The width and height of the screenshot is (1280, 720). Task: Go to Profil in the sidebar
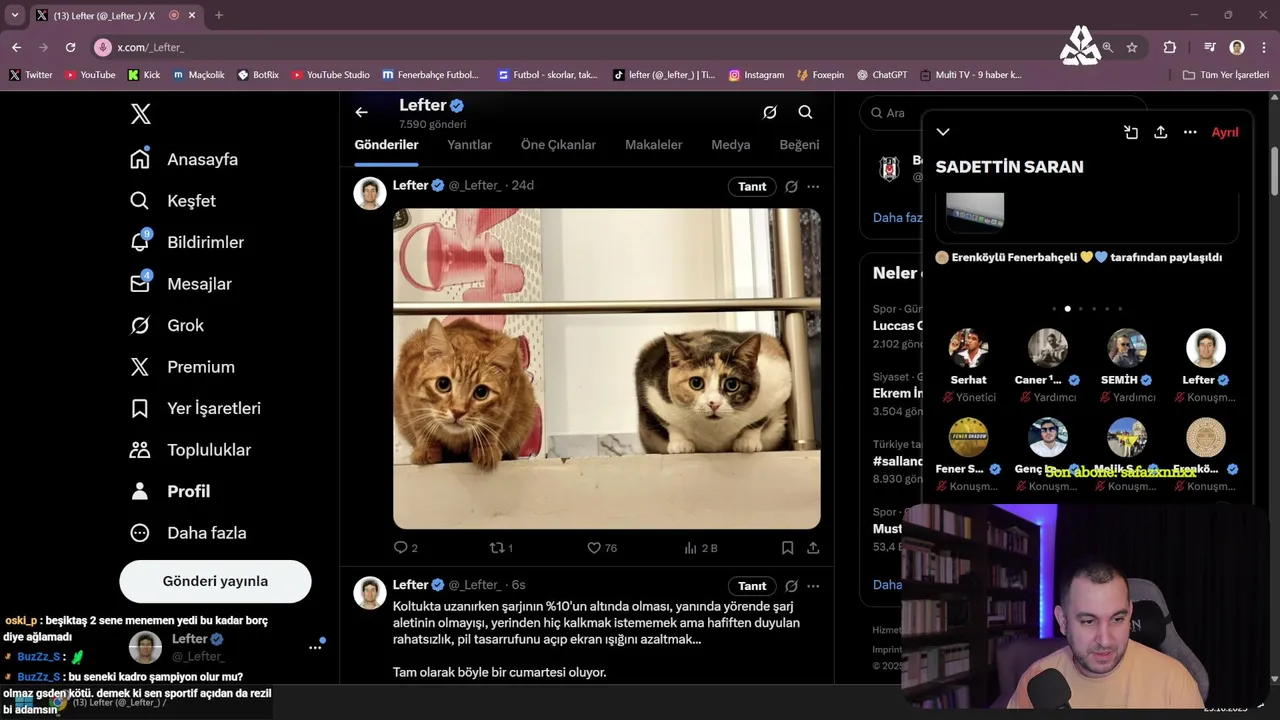point(171,491)
